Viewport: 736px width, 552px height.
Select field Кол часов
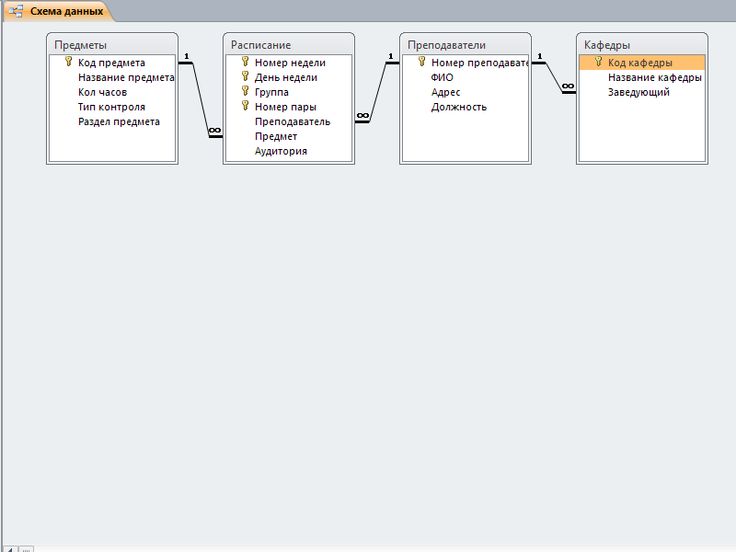coord(112,92)
